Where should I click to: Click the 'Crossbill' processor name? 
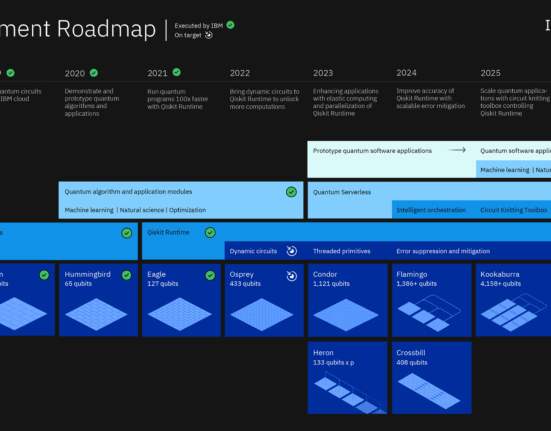[411, 353]
